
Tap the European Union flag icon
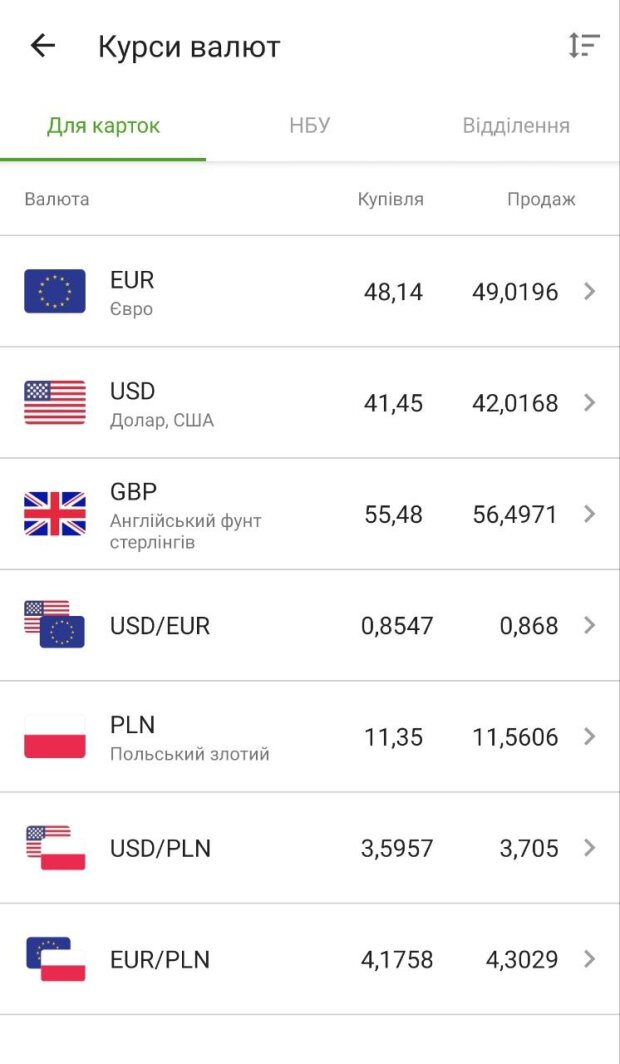55,292
